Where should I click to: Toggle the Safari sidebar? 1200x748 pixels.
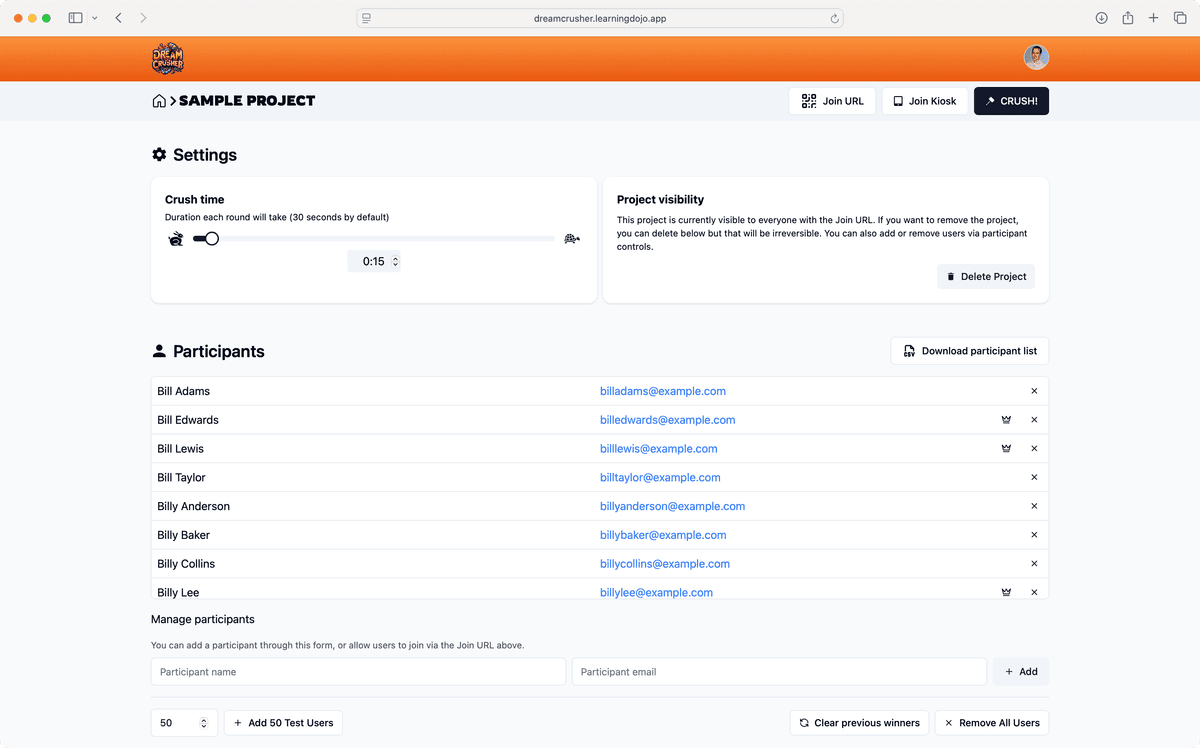click(75, 18)
